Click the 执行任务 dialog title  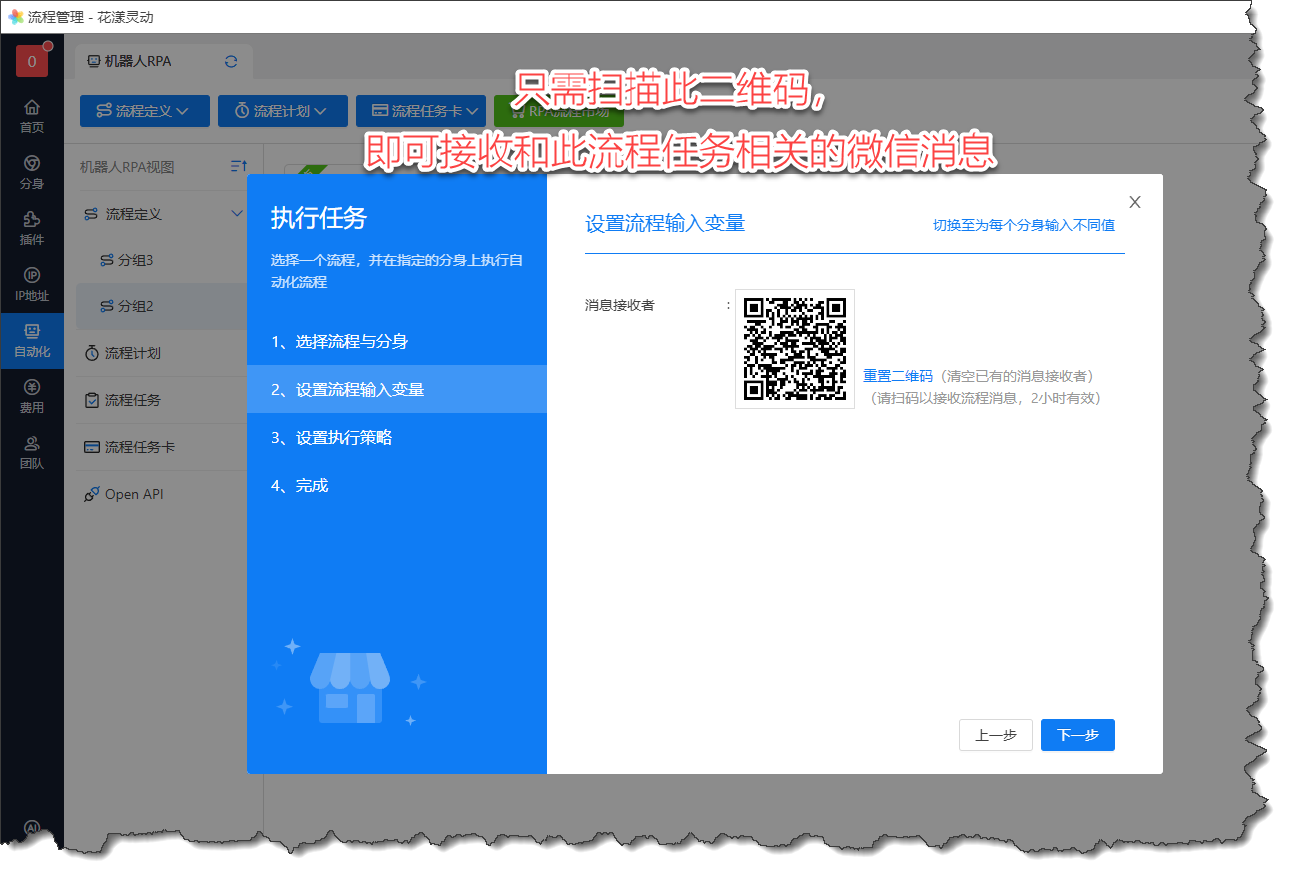click(x=319, y=219)
